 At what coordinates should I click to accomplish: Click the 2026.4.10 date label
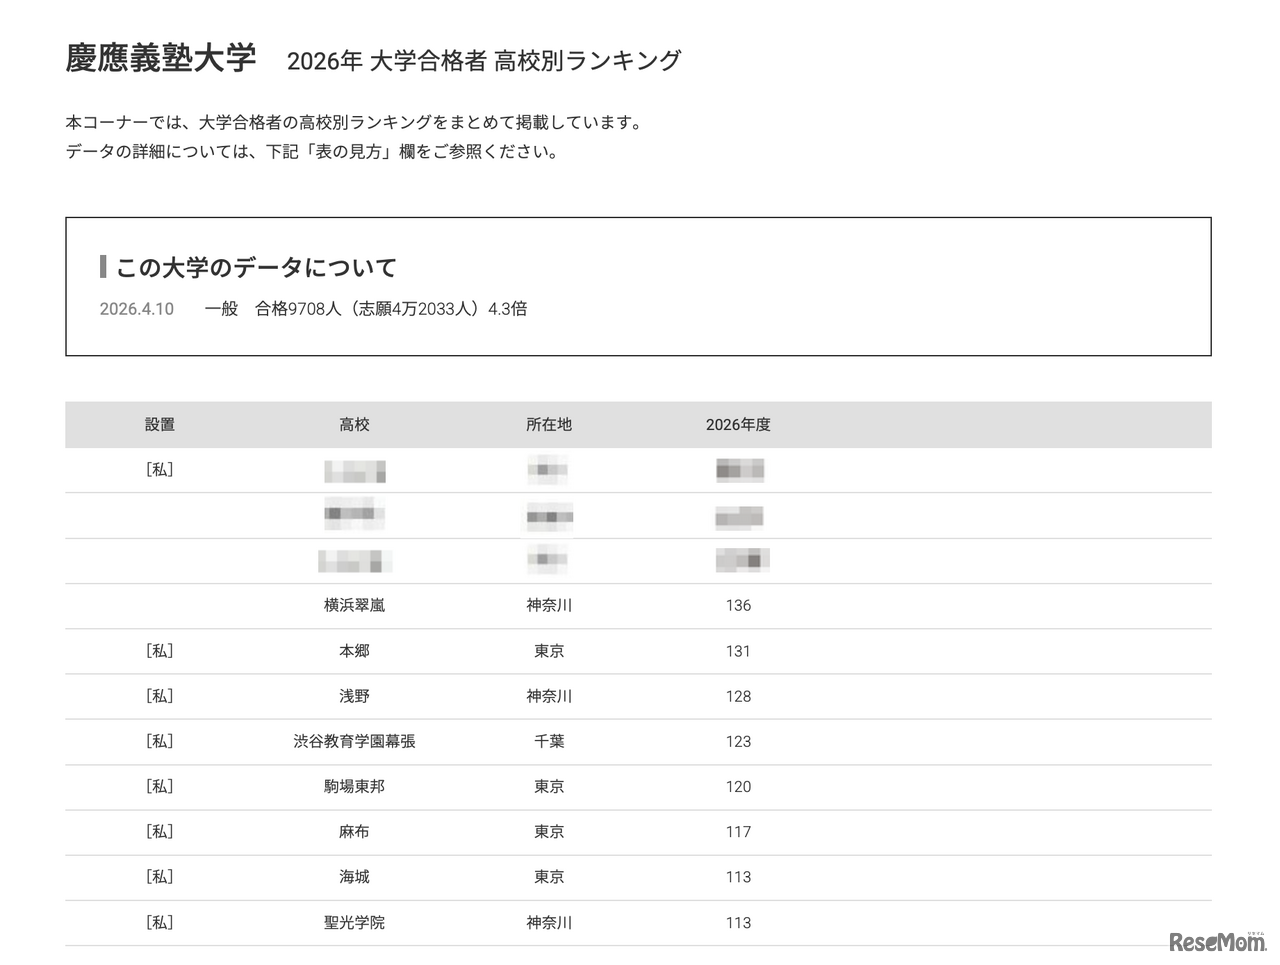[136, 309]
